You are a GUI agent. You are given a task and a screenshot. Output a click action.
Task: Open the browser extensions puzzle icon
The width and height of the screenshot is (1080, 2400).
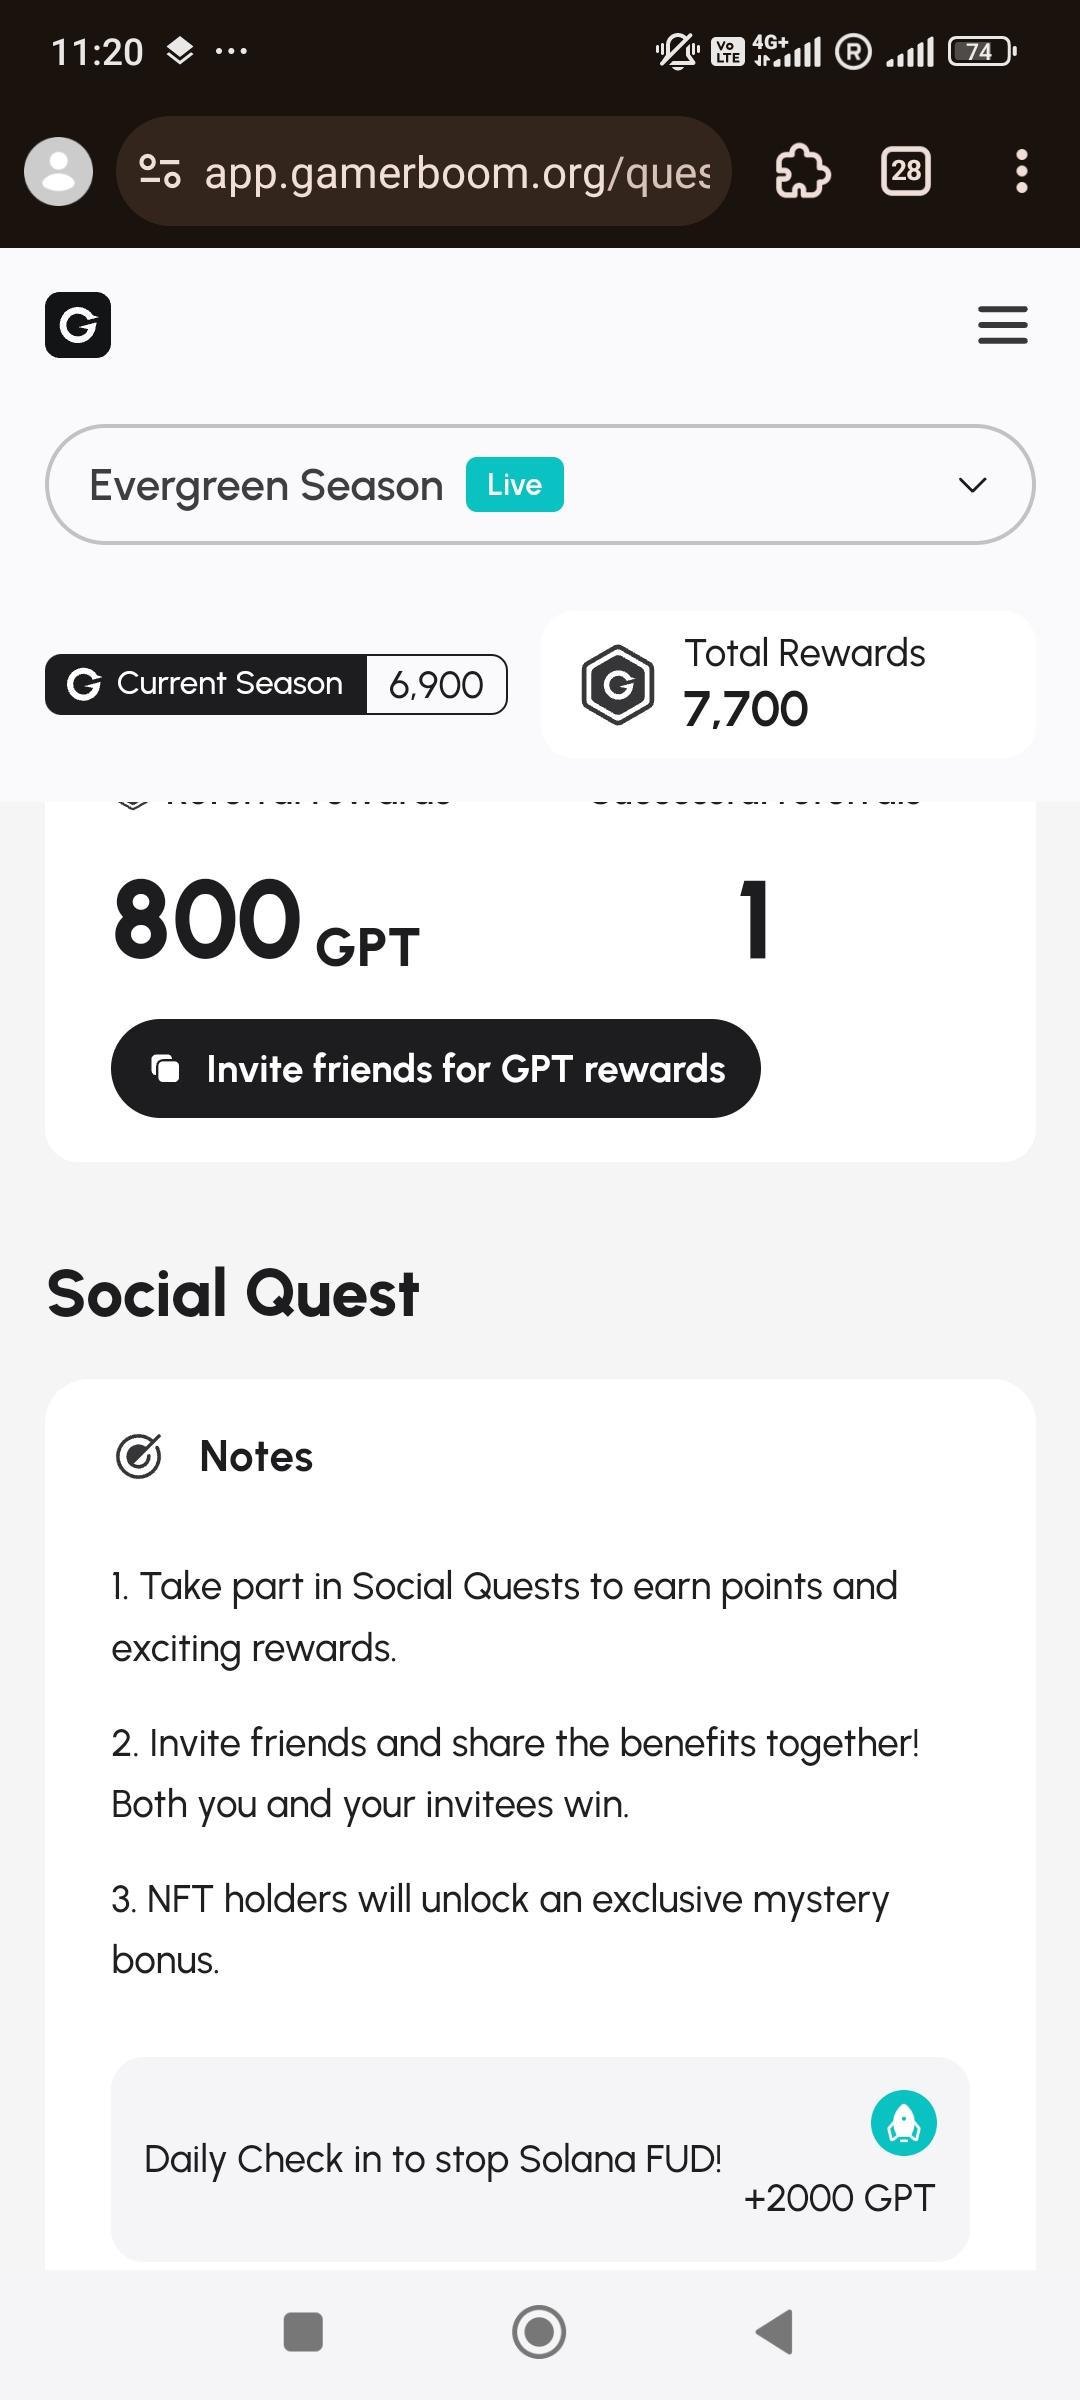click(803, 172)
